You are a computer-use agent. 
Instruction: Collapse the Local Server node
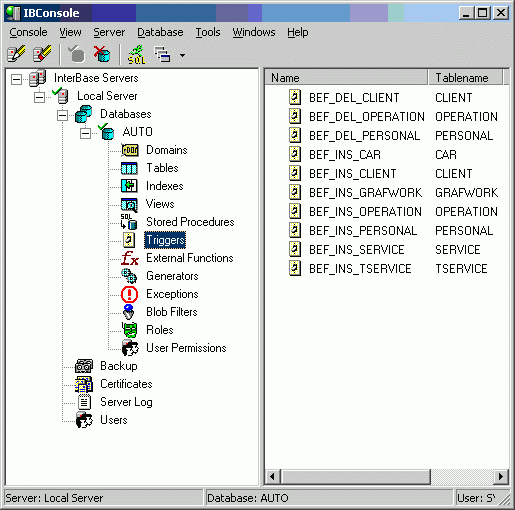tap(39, 97)
